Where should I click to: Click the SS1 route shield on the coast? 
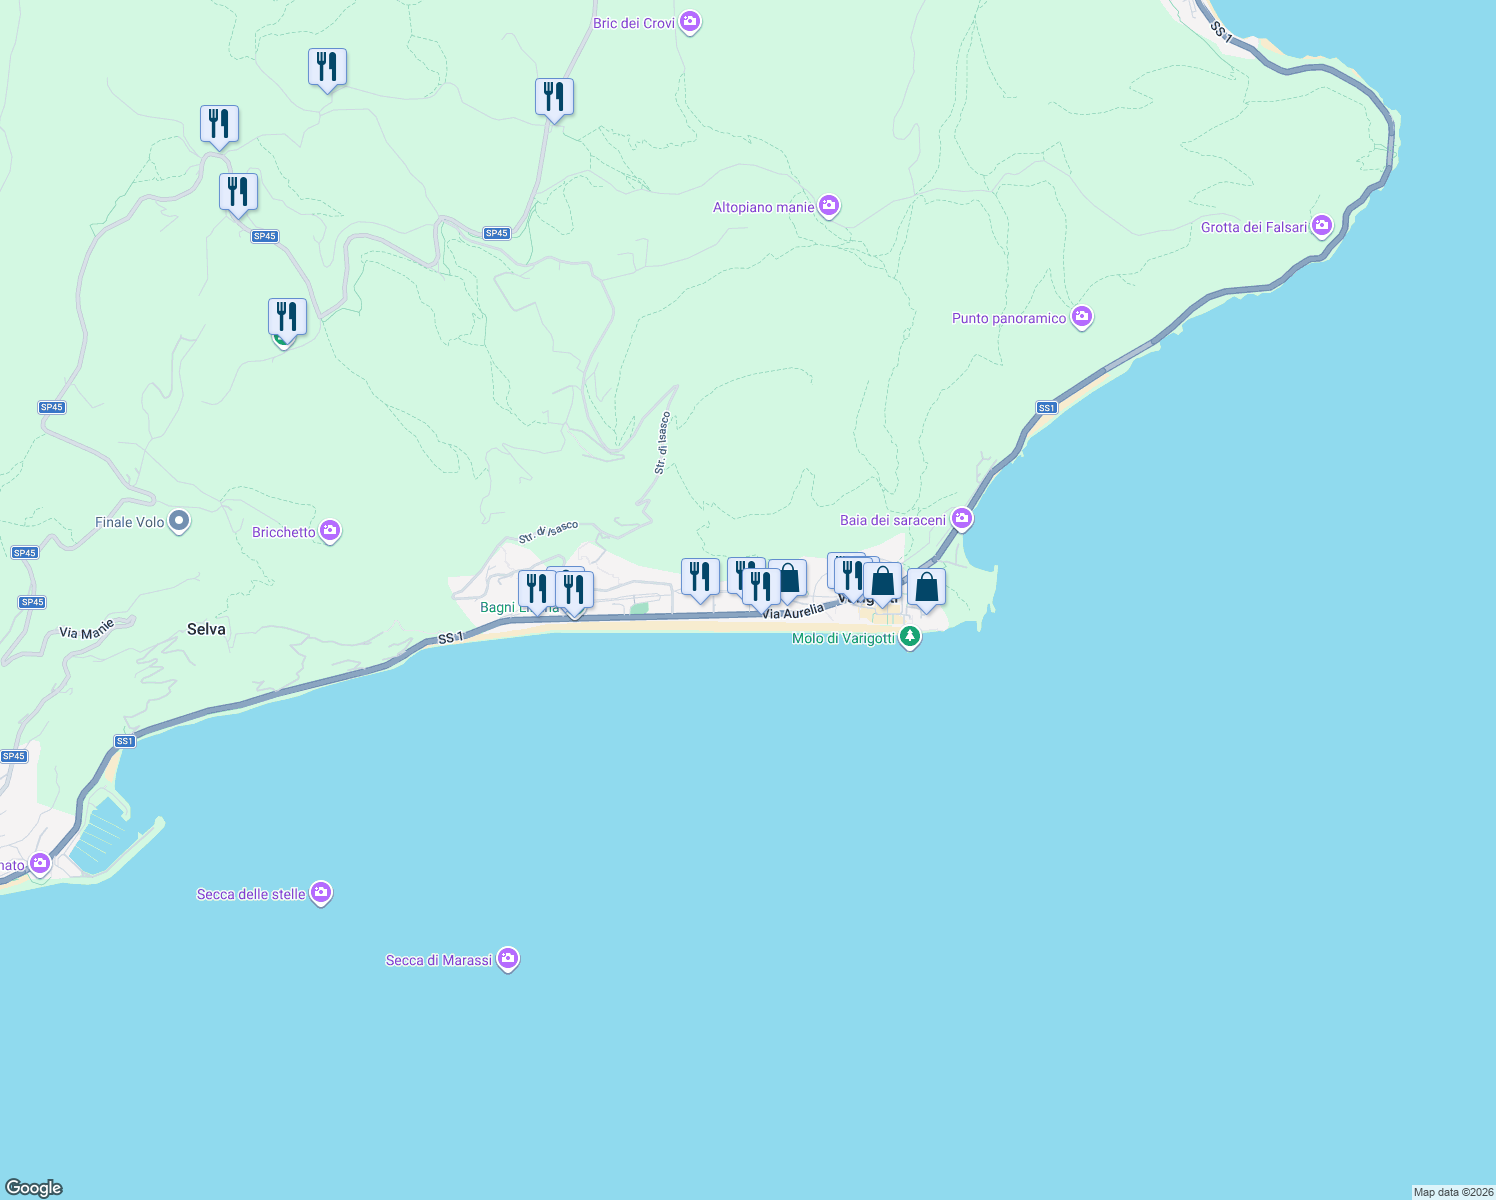1046,407
